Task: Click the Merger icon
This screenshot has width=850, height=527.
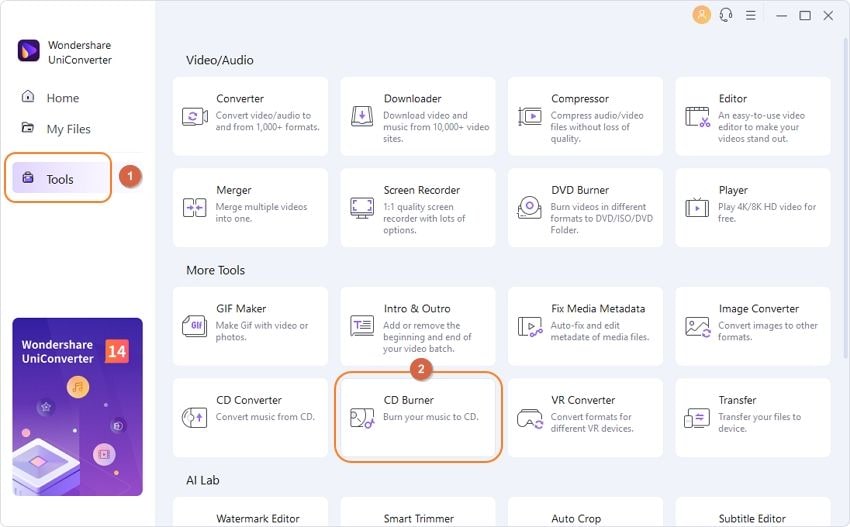Action: [195, 208]
